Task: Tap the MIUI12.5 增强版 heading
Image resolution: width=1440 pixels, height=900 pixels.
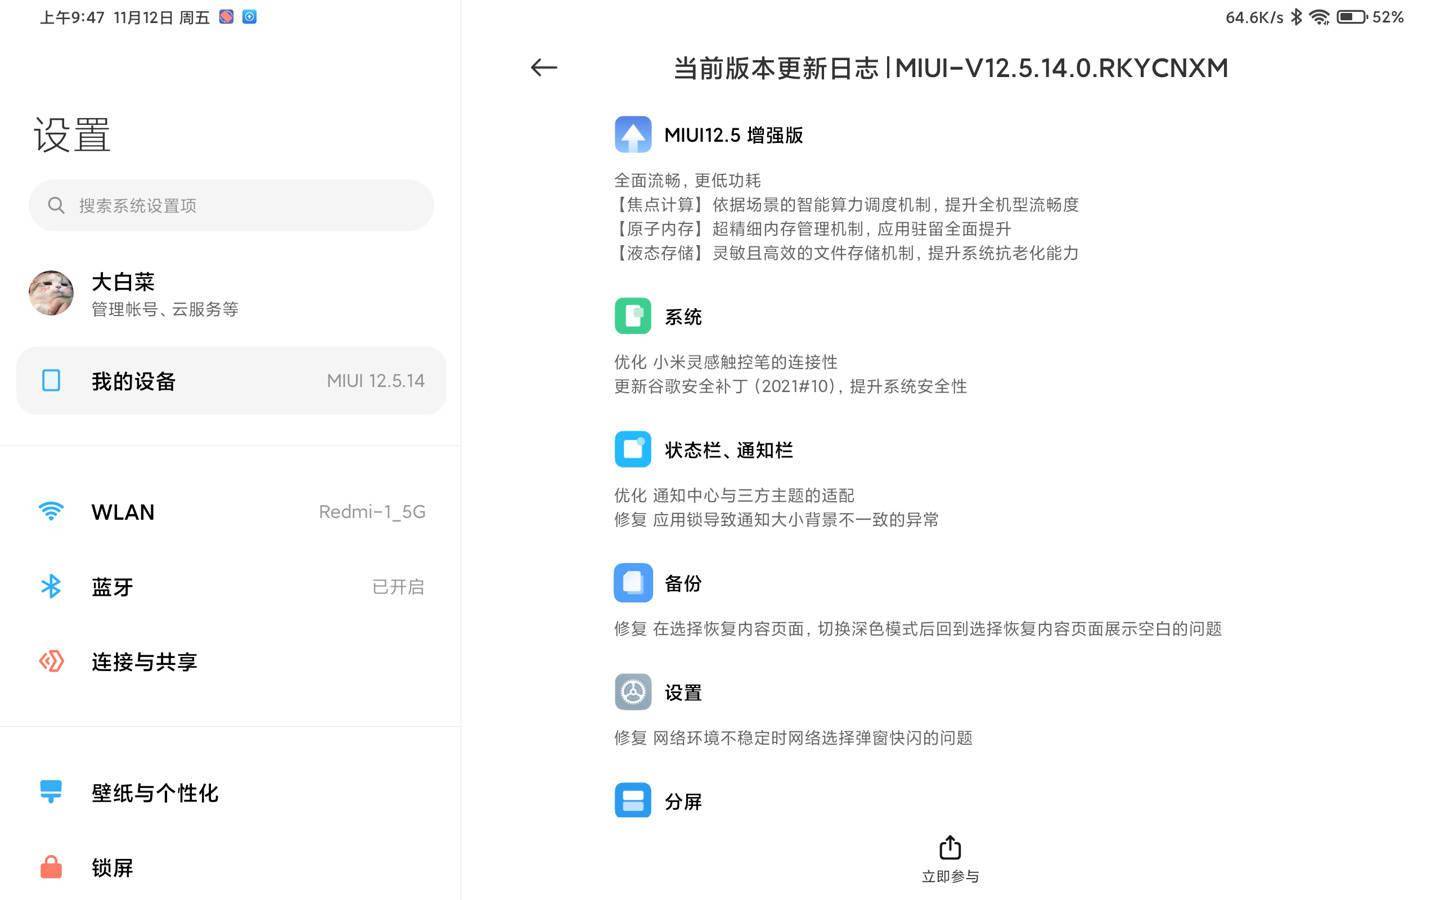Action: [734, 135]
